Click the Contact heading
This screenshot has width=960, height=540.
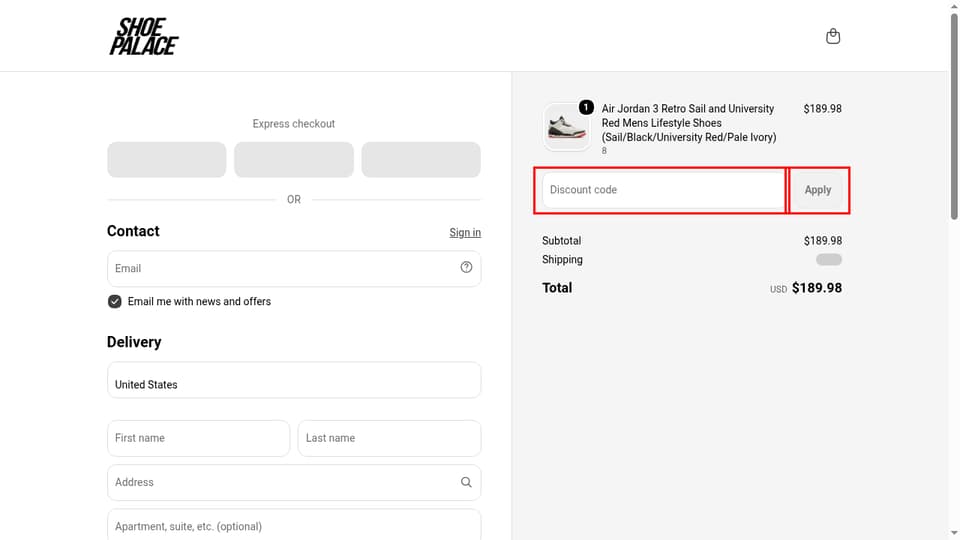click(x=133, y=231)
